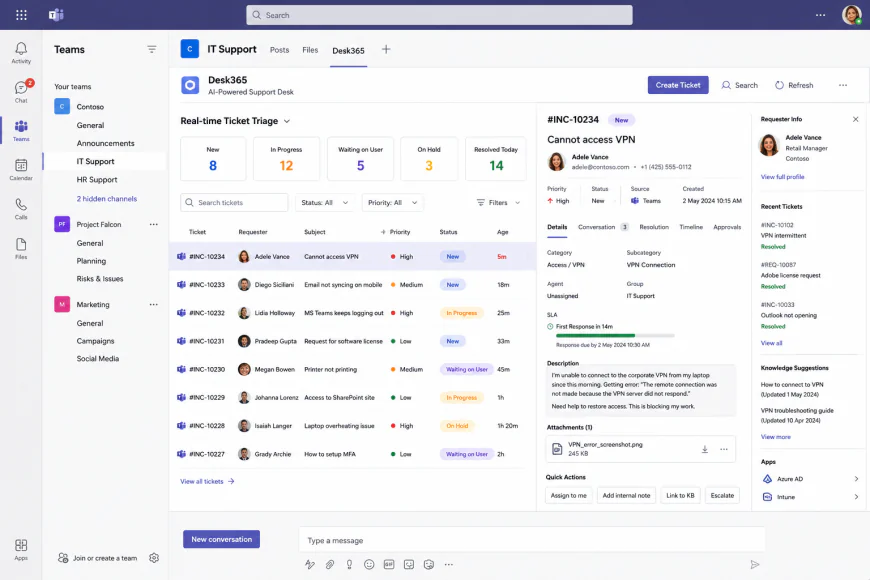
Task: Open the Status: All dropdown
Action: [x=325, y=203]
